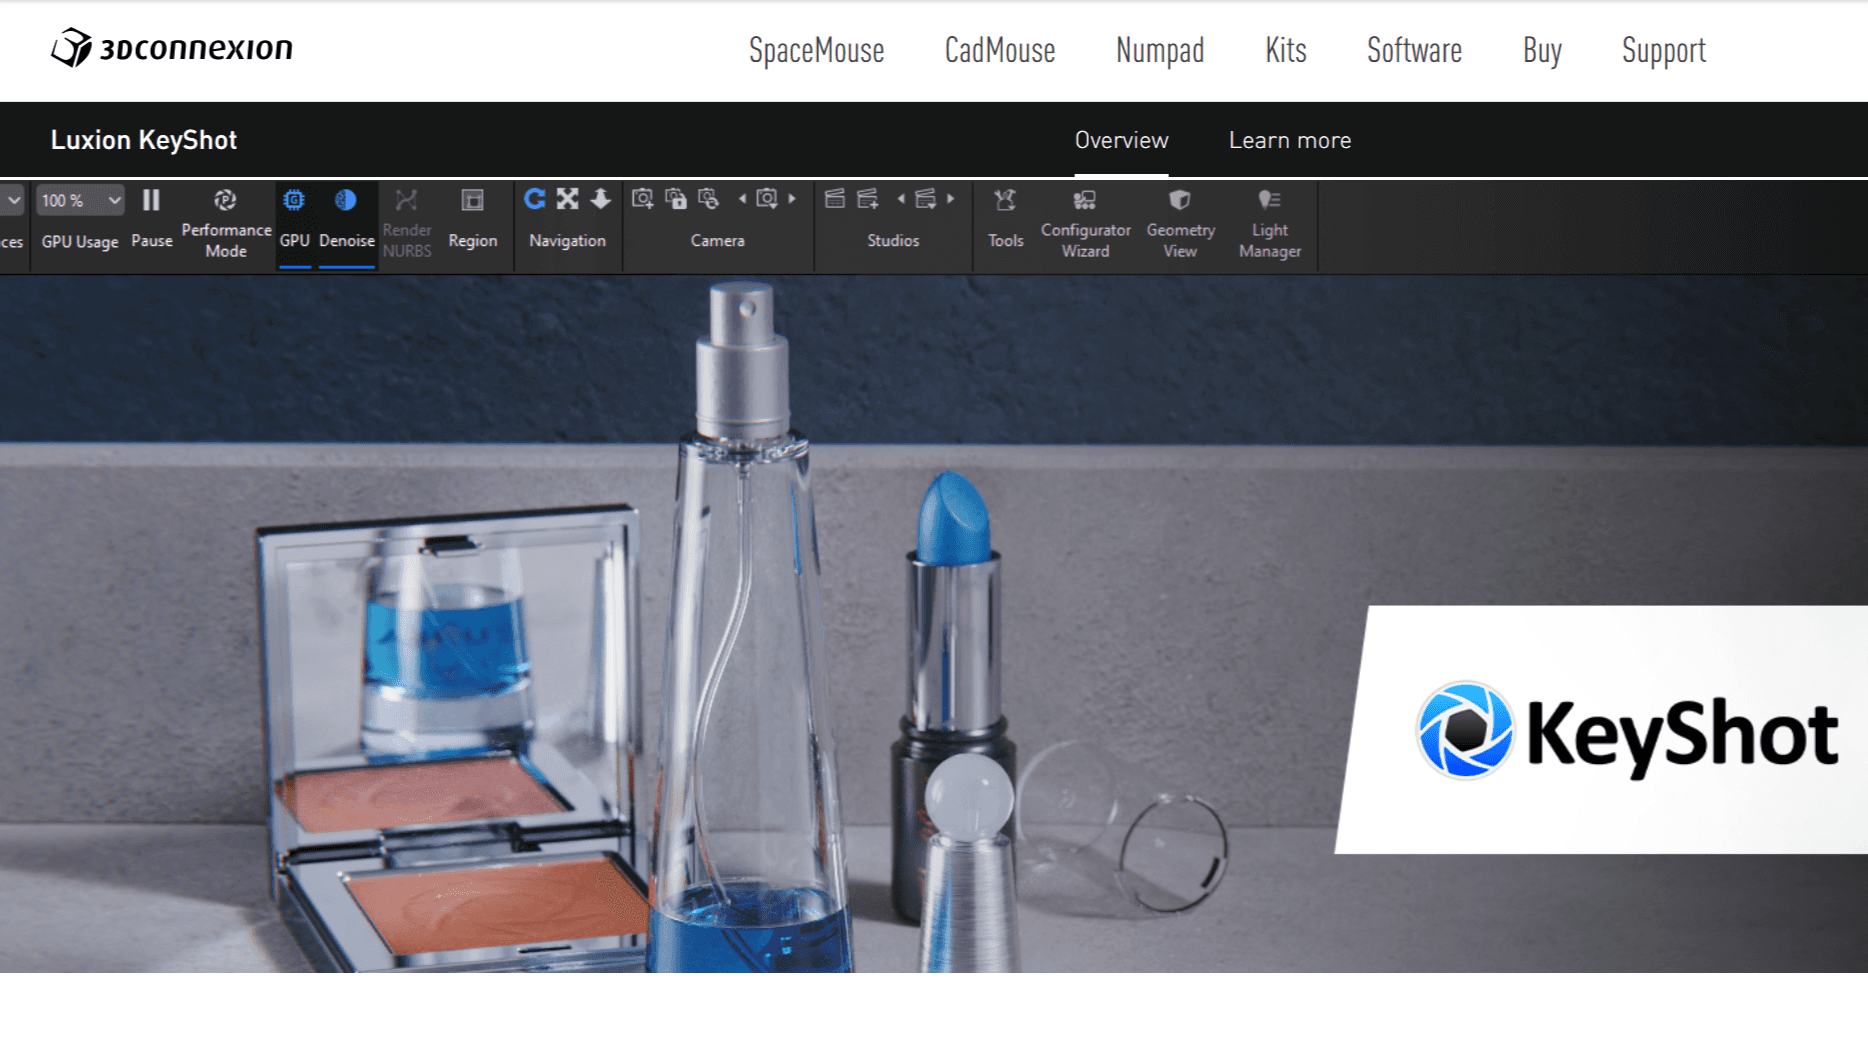Viewport: 1868px width, 1051px height.
Task: Open the Buy menu
Action: click(x=1542, y=50)
